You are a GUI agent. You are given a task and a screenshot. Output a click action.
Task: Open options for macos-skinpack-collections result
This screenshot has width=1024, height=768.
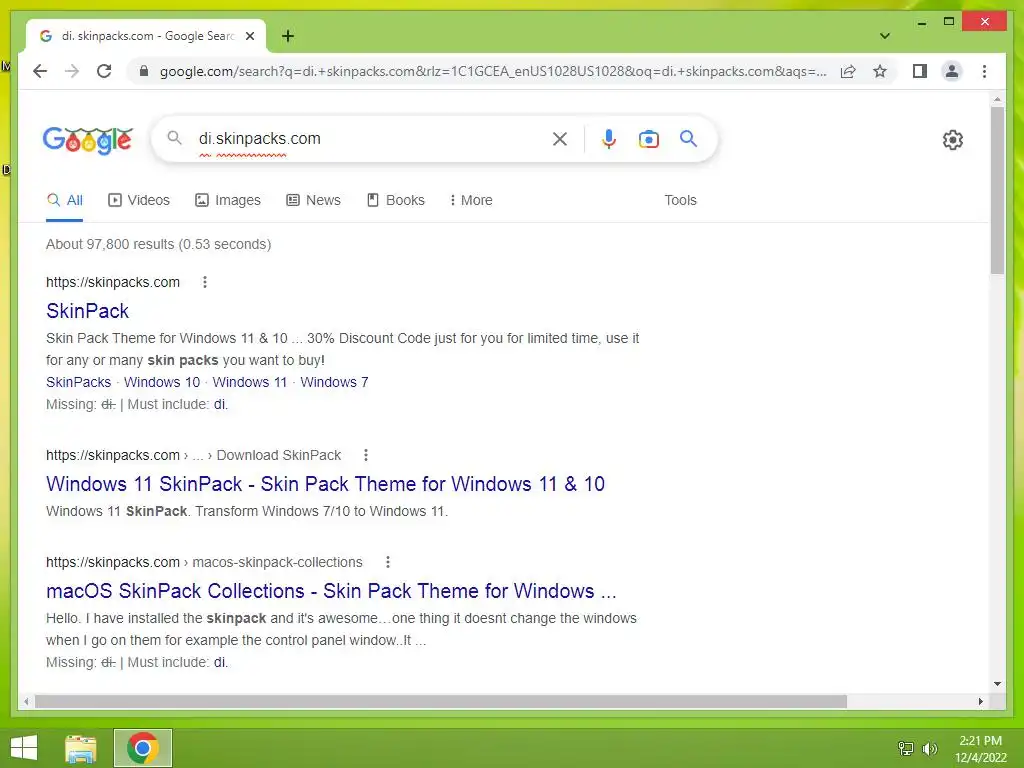[x=387, y=562]
